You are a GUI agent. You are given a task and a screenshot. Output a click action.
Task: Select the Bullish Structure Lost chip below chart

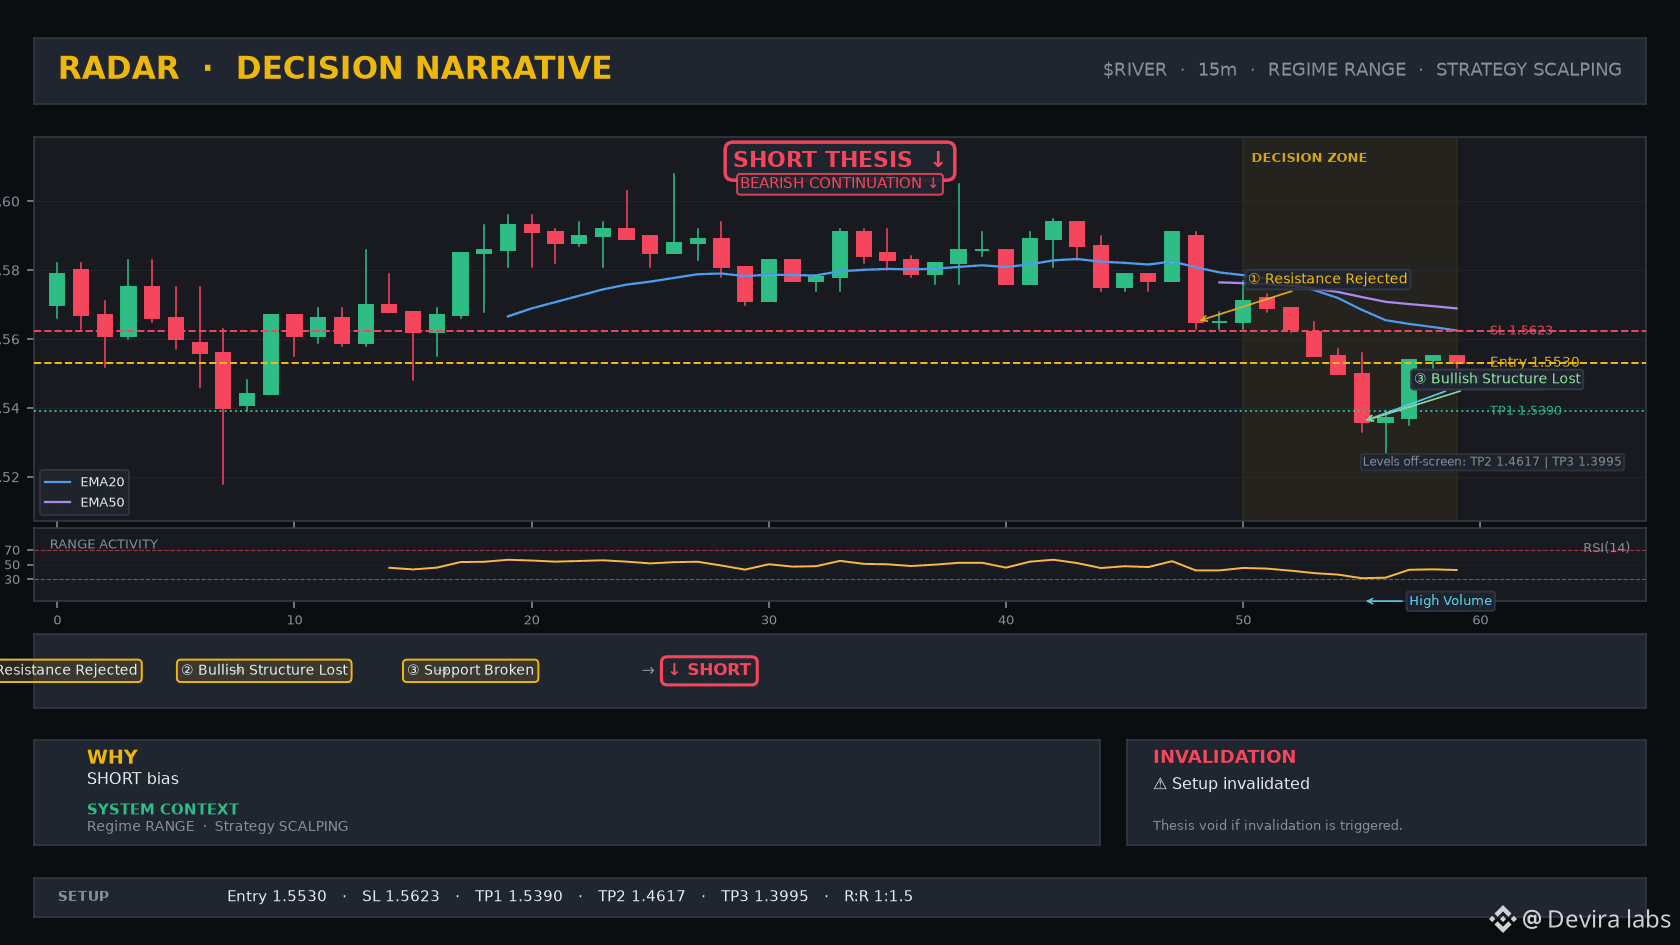264,670
